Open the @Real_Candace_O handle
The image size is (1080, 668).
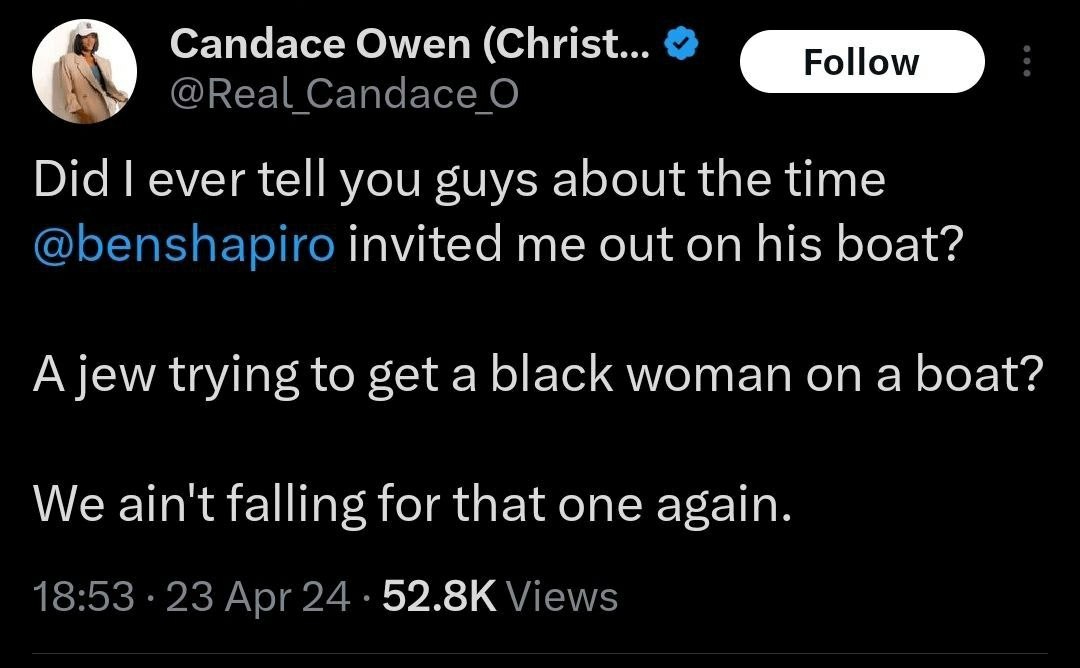click(345, 95)
